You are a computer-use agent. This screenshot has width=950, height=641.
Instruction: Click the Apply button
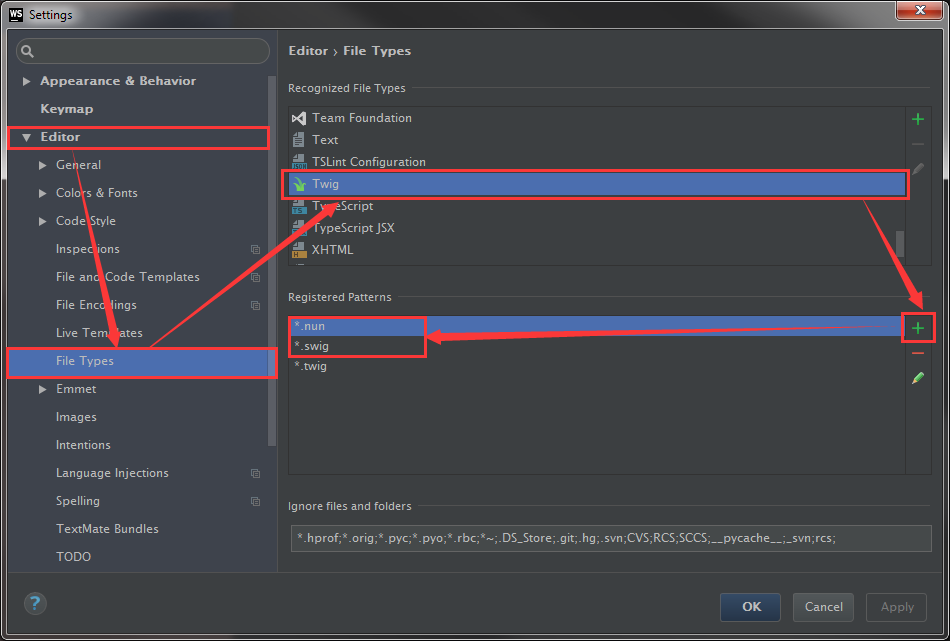[x=897, y=607]
